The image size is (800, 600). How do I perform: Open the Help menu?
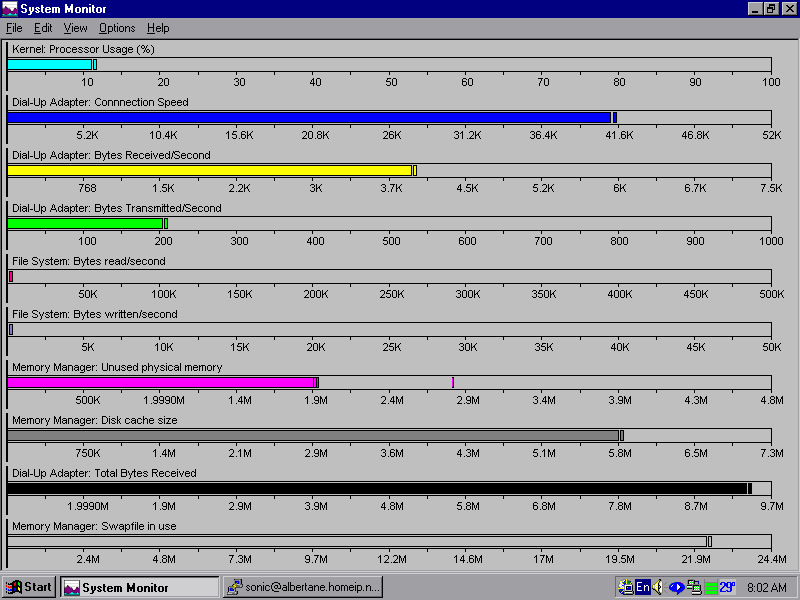(158, 28)
